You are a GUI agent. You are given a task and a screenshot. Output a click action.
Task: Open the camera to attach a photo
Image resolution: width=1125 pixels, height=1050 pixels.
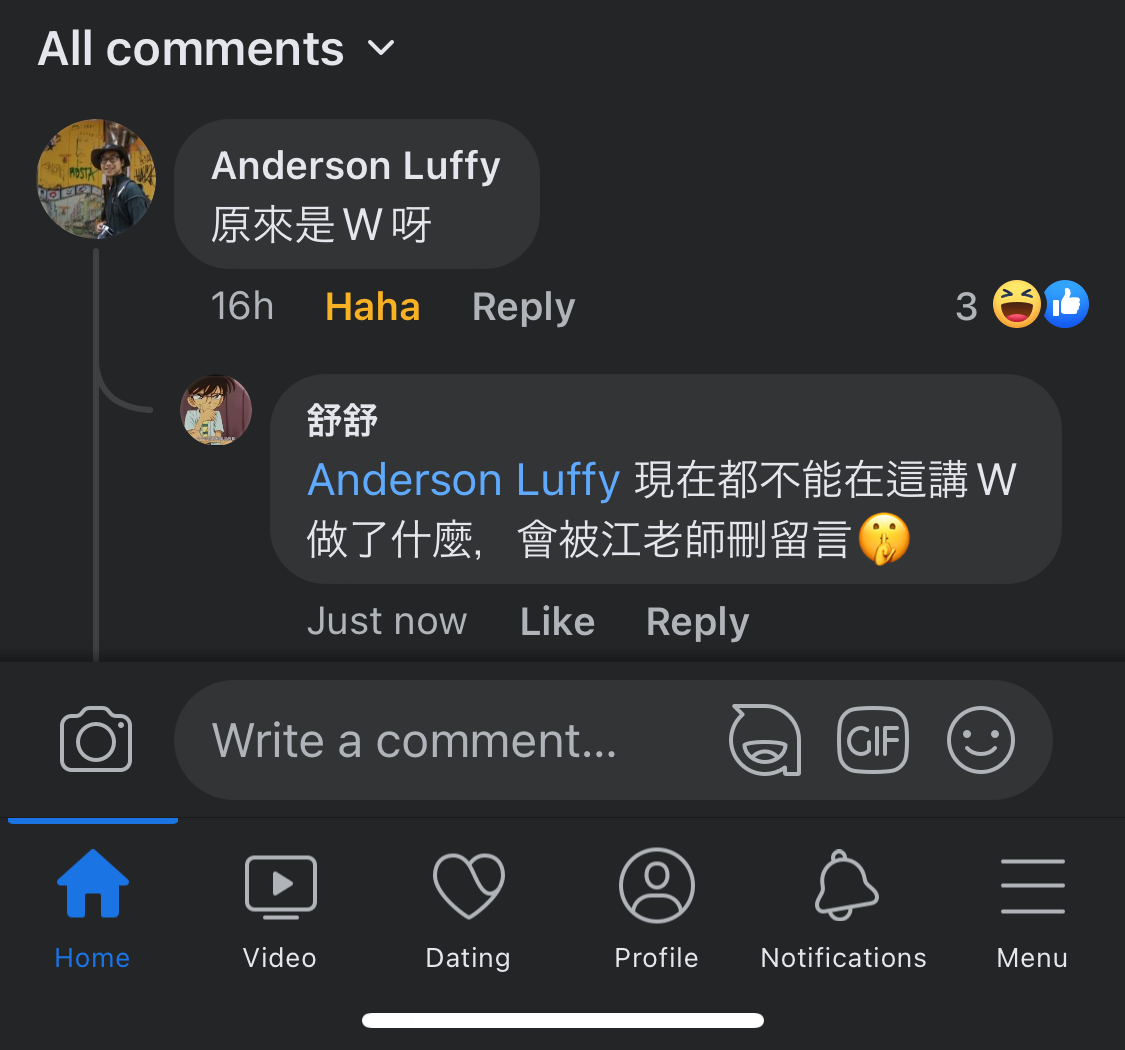(96, 739)
